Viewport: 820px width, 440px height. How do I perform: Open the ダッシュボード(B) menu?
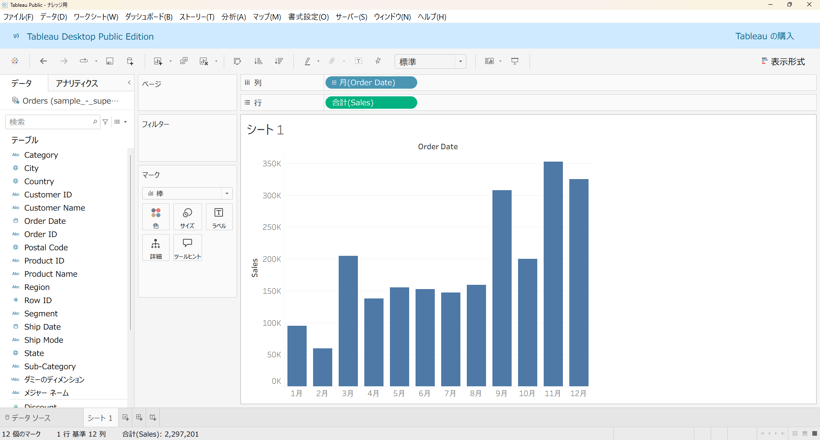[149, 17]
